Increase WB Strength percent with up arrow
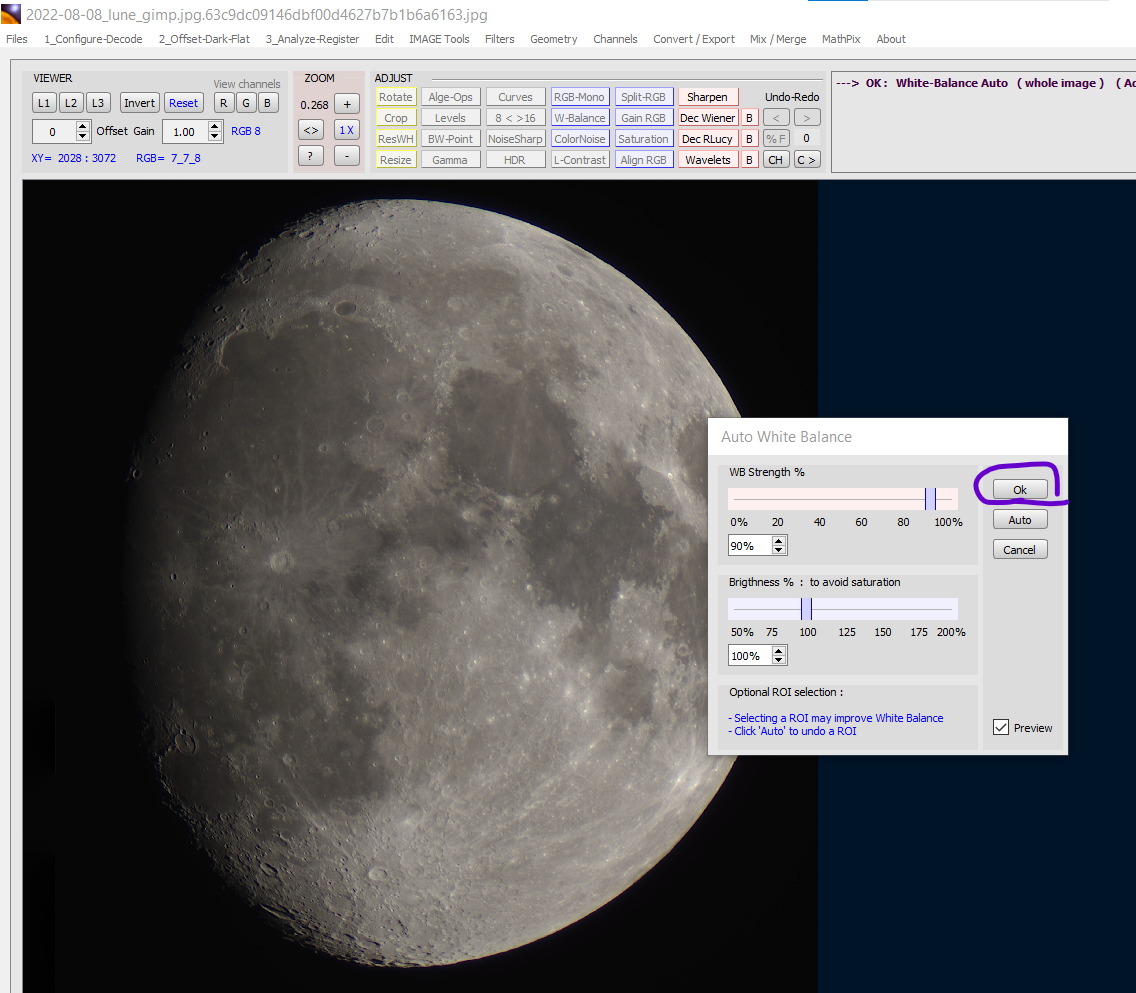1136x993 pixels. [x=780, y=541]
